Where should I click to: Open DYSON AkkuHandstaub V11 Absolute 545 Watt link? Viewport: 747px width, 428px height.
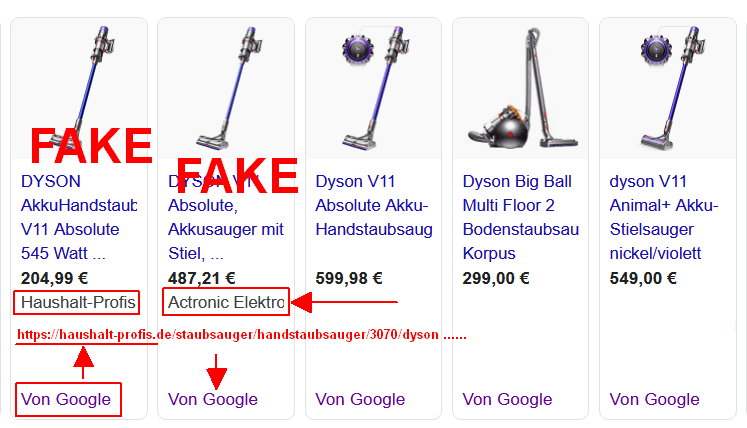(79, 217)
